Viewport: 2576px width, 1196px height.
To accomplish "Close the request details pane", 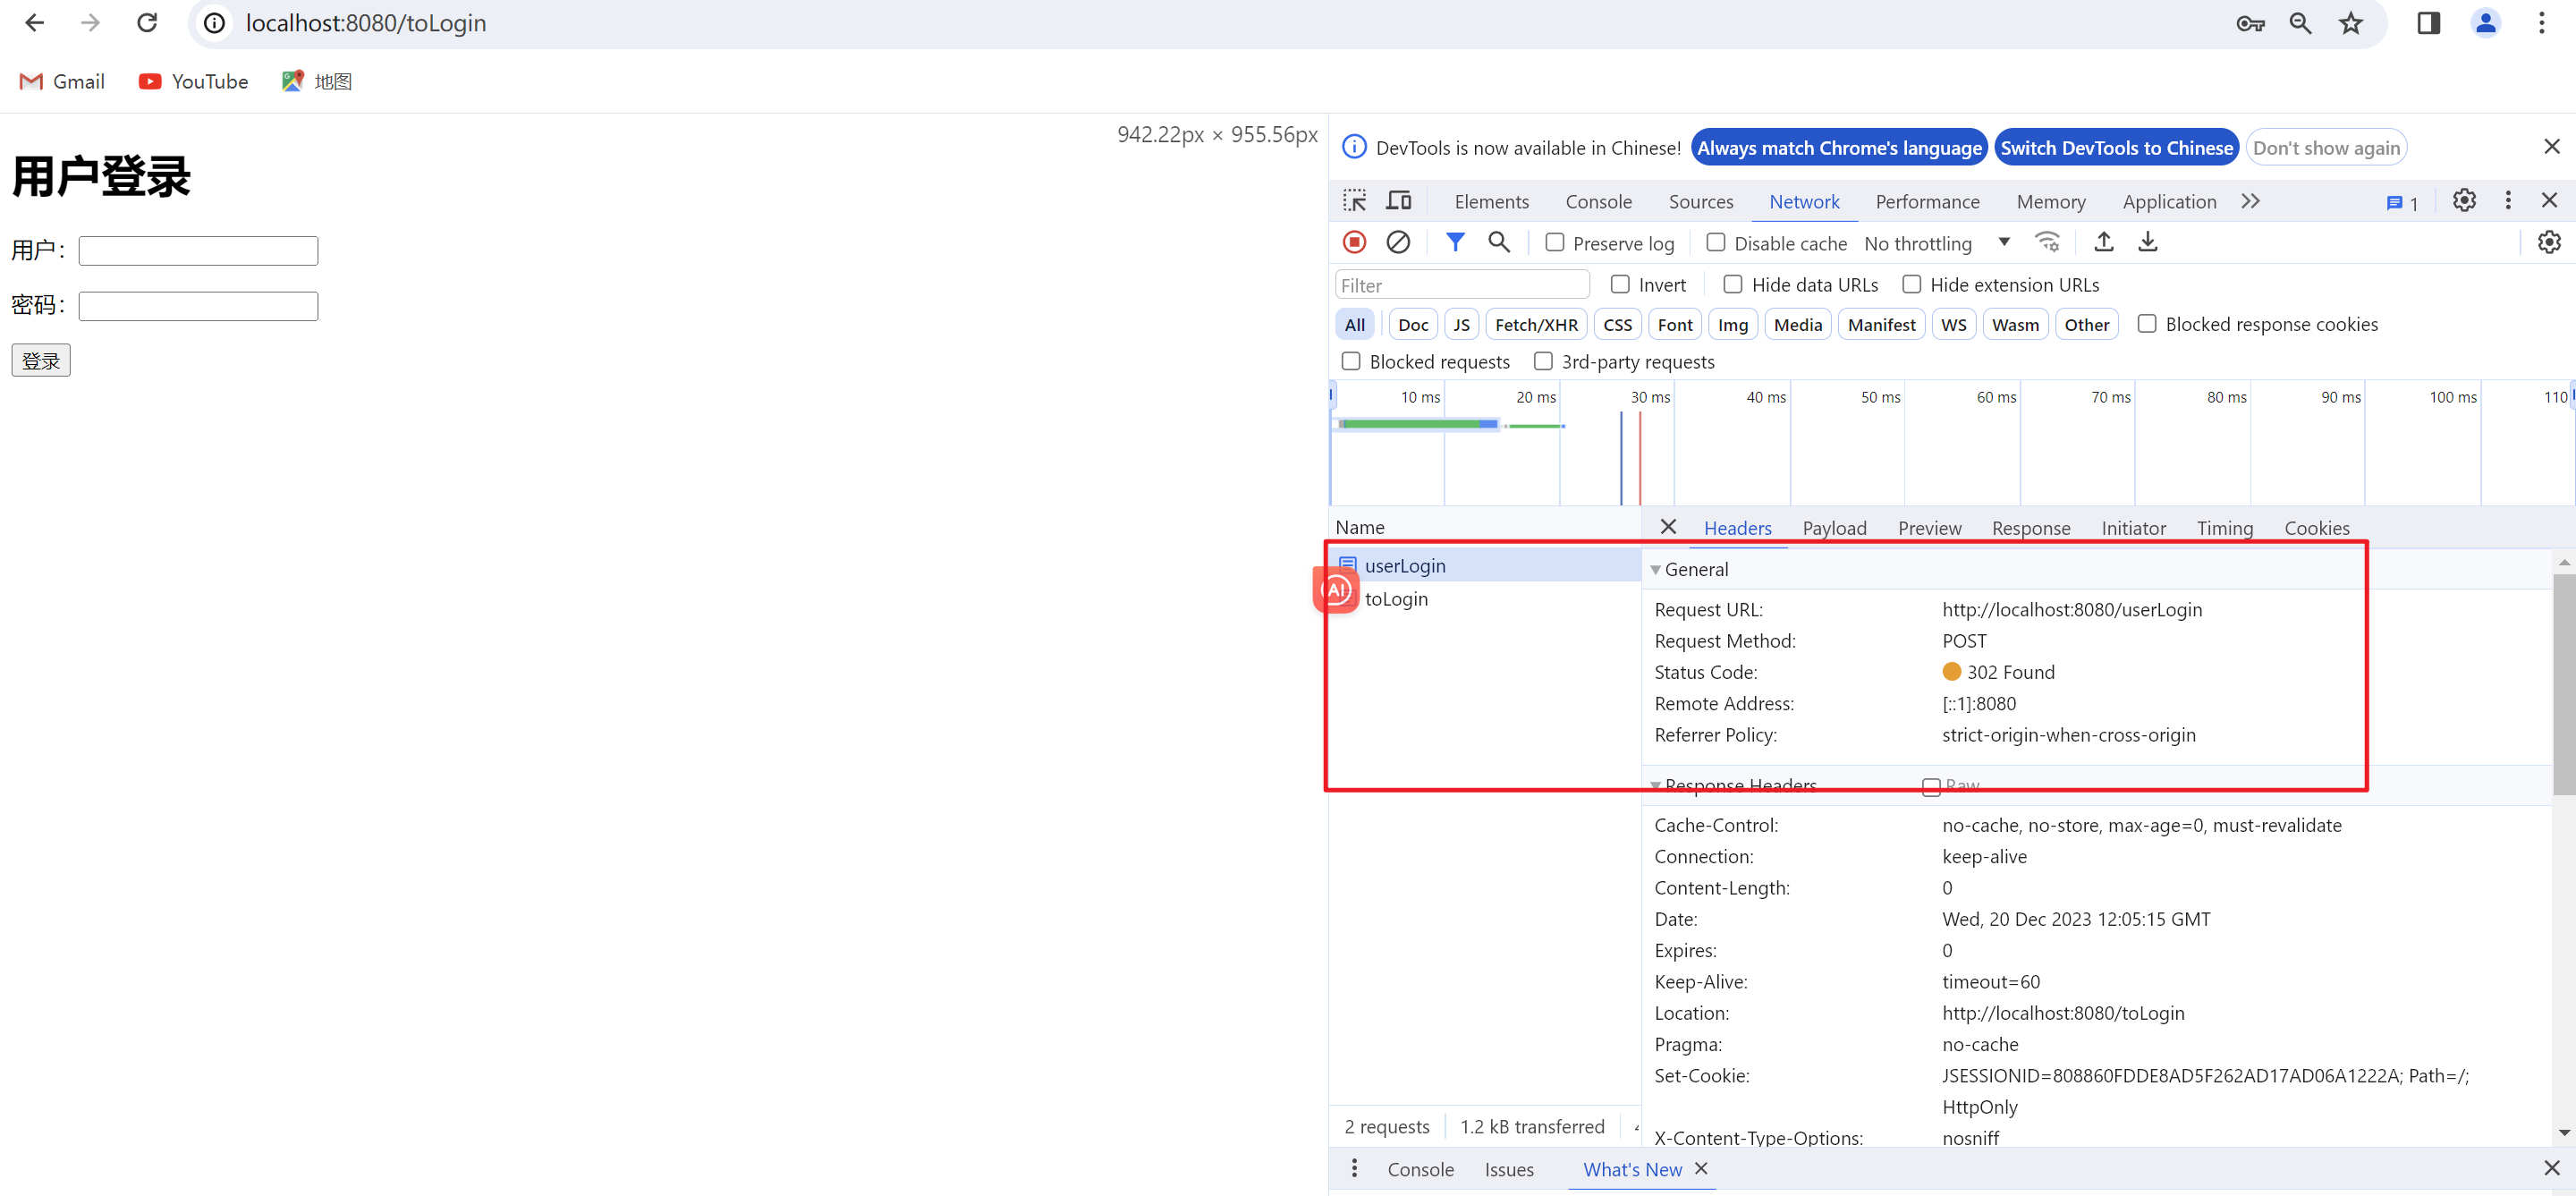I will (x=1667, y=526).
